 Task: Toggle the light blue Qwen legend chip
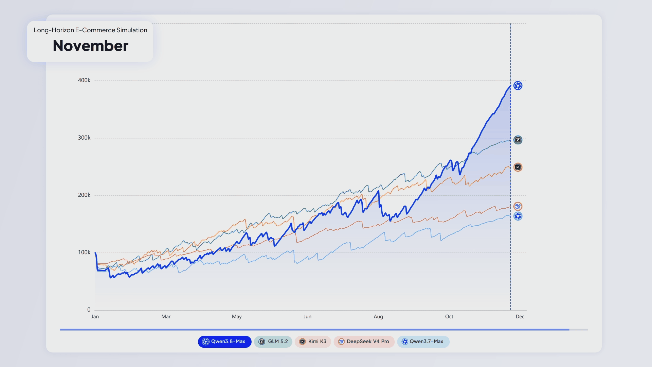423,342
